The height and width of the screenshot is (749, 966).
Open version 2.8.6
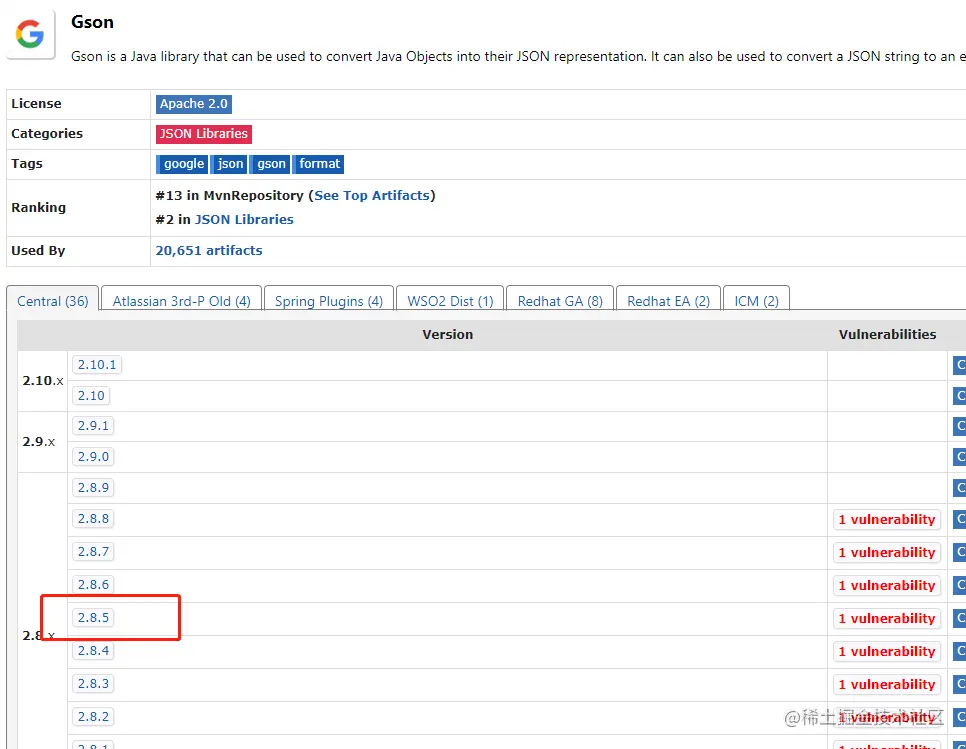[x=93, y=585]
